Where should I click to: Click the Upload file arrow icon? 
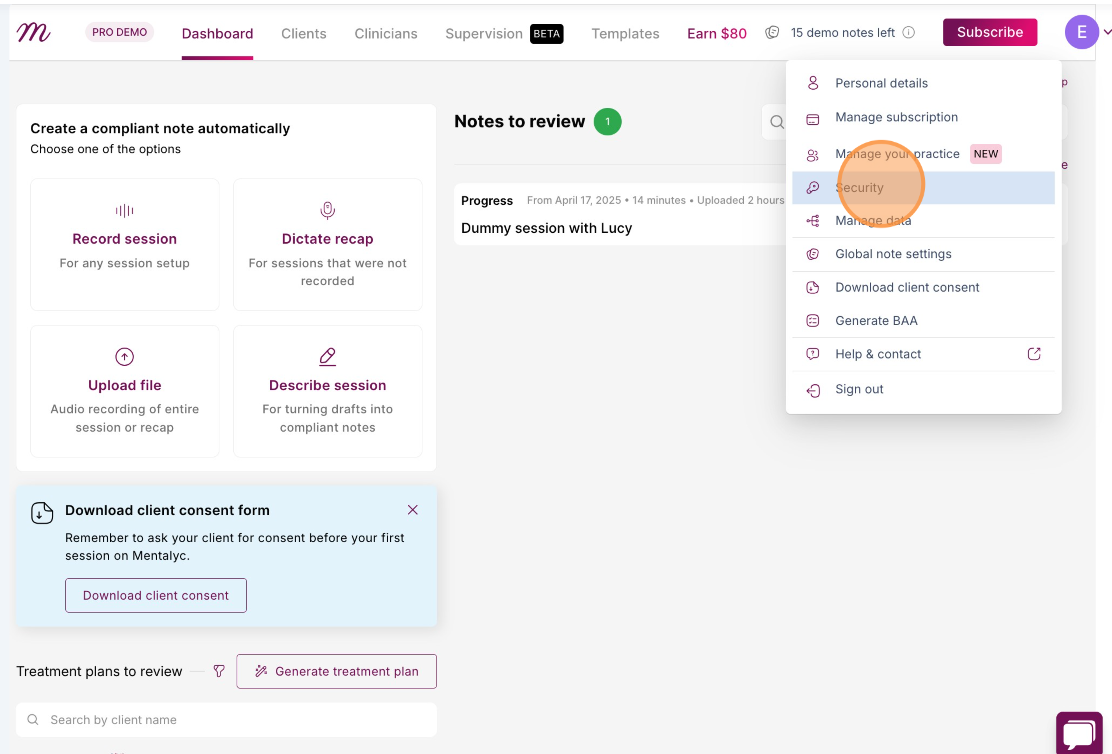click(x=124, y=357)
